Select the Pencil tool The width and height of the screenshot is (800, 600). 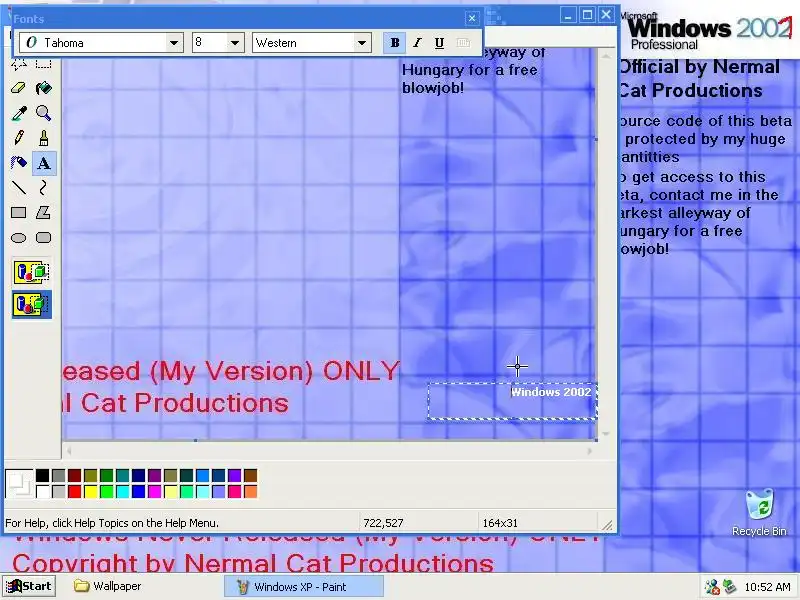[x=19, y=138]
